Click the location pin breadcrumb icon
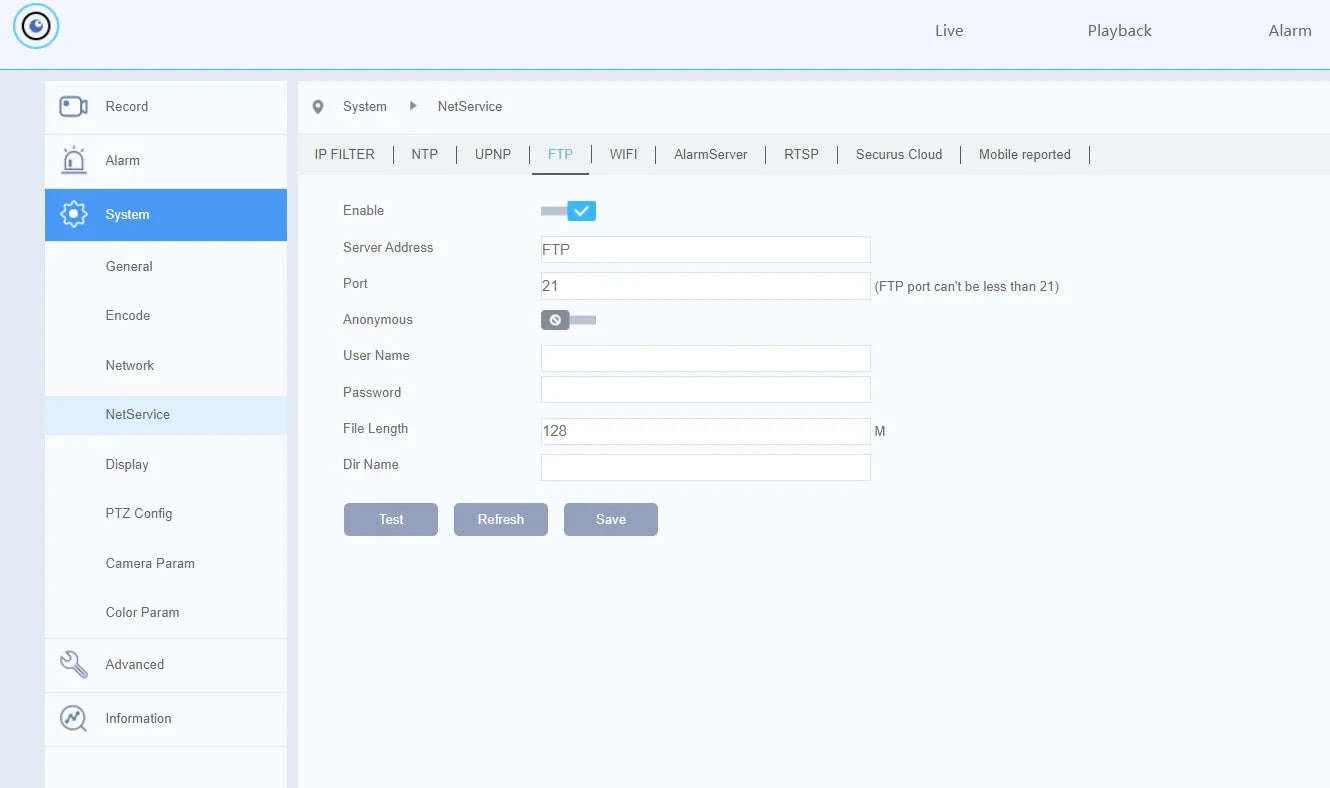The width and height of the screenshot is (1330, 788). [x=318, y=107]
